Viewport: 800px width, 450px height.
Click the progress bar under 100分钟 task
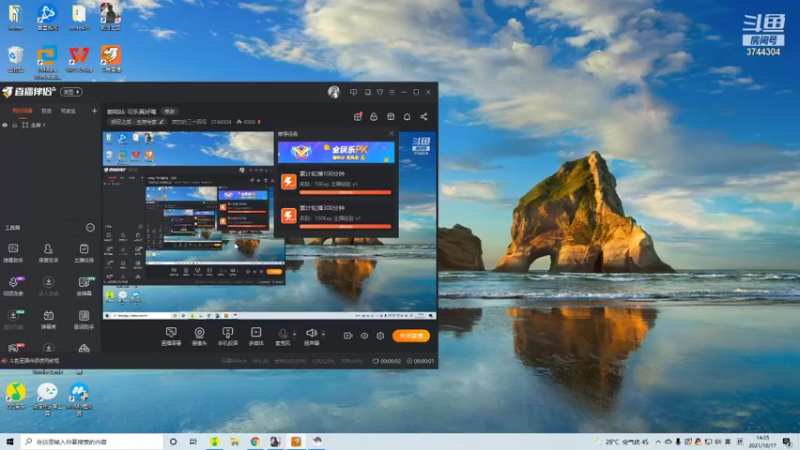[345, 192]
